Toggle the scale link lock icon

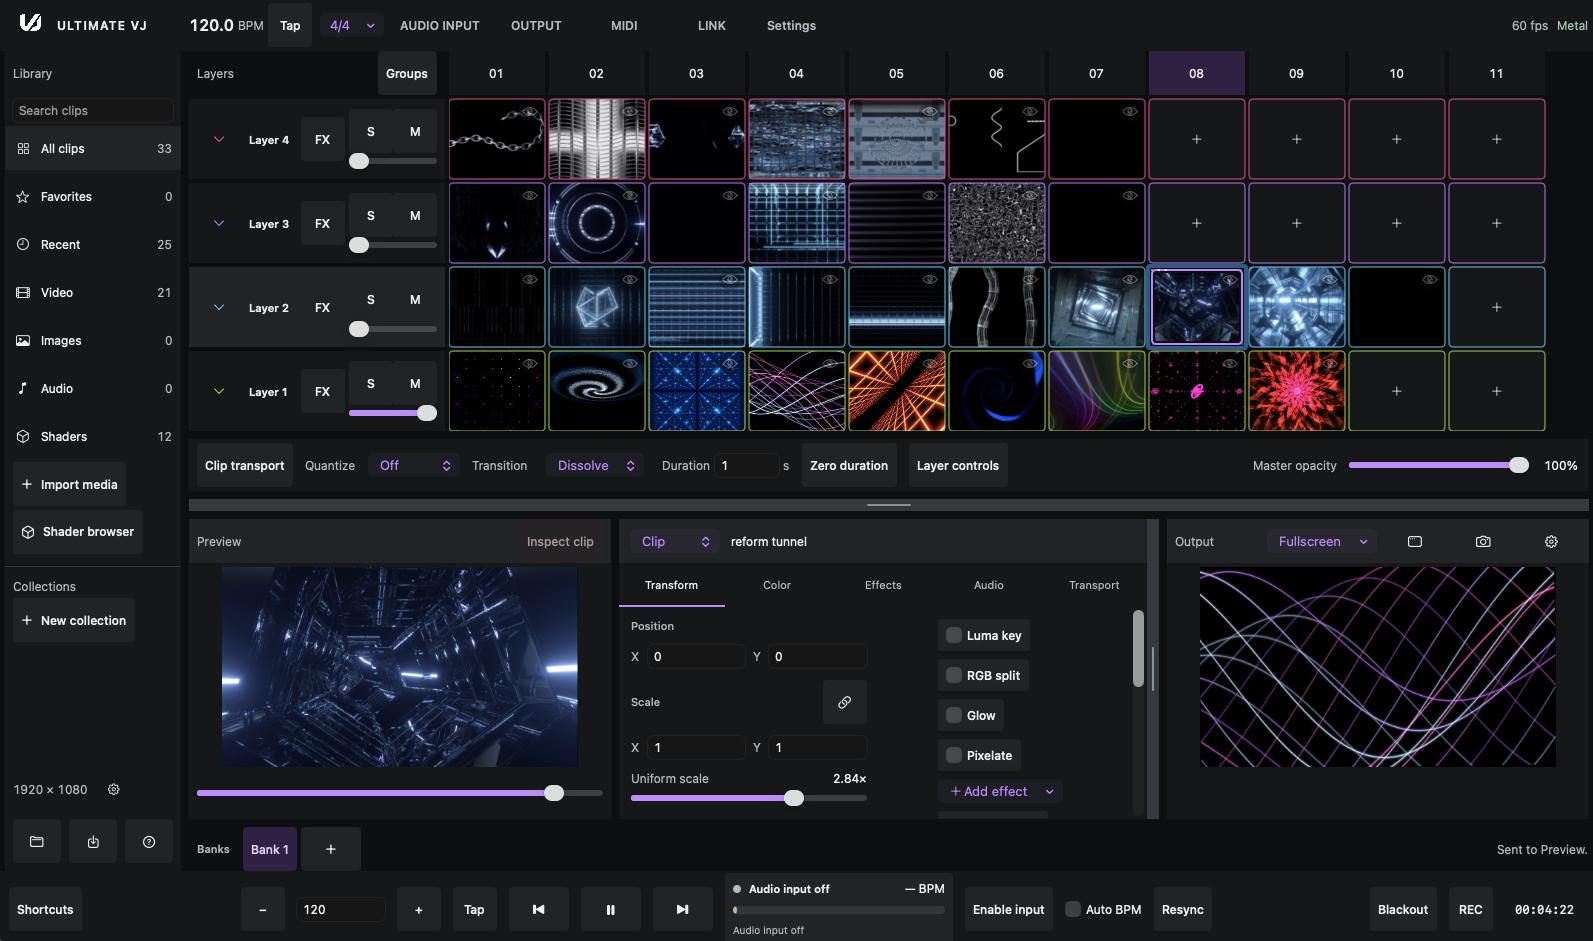845,702
